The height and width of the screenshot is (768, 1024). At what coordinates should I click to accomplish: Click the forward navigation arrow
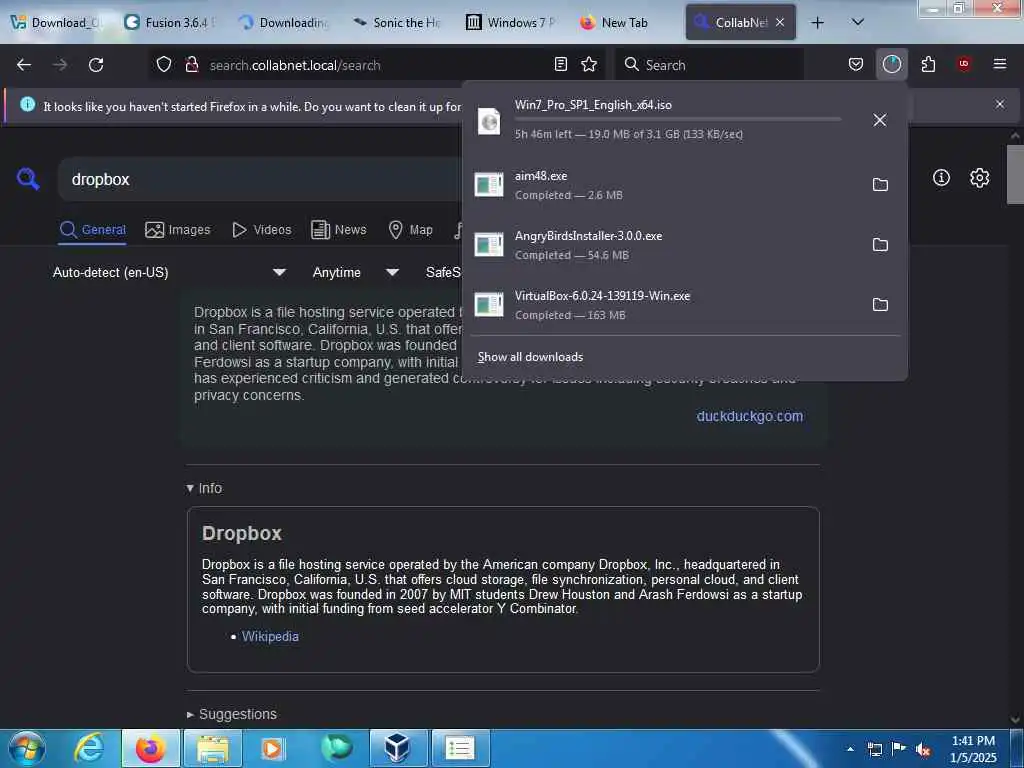coord(60,65)
